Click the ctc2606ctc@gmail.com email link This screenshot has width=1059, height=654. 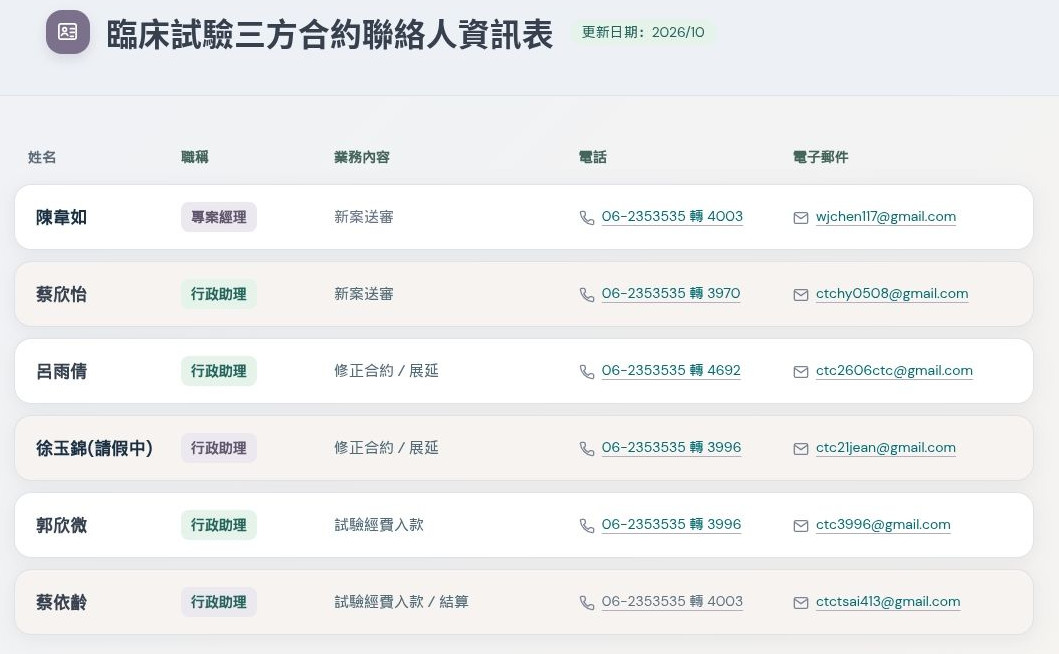point(894,371)
